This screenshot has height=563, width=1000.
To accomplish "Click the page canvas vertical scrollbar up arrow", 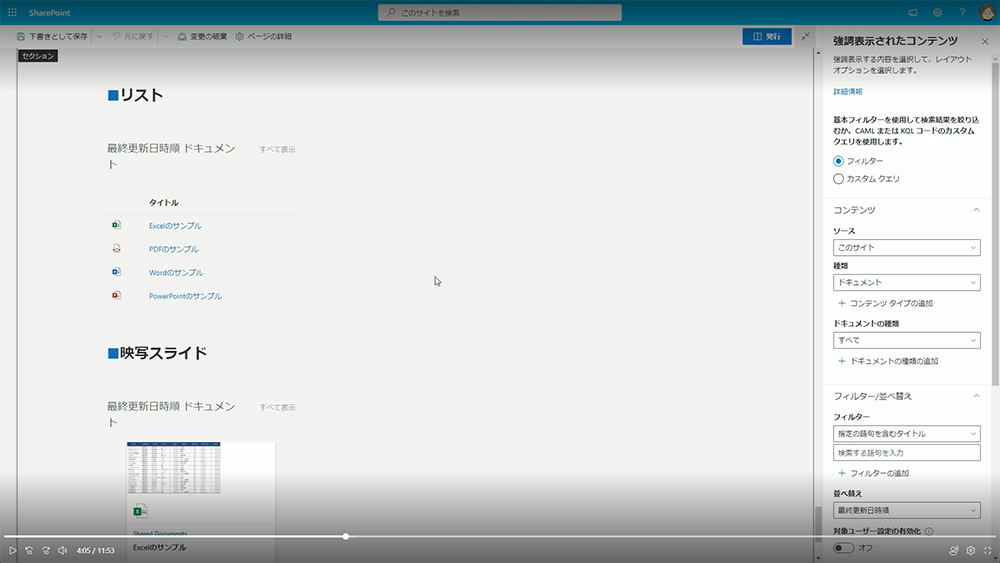I will coord(818,53).
